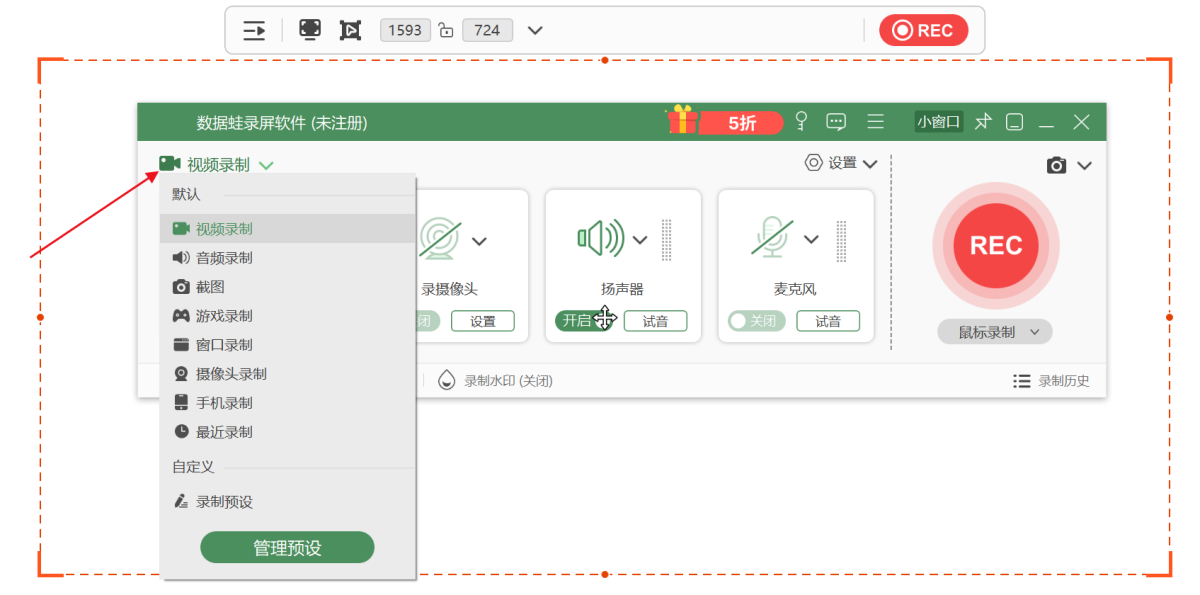Select custom region capture icon in top toolbar

click(x=350, y=30)
